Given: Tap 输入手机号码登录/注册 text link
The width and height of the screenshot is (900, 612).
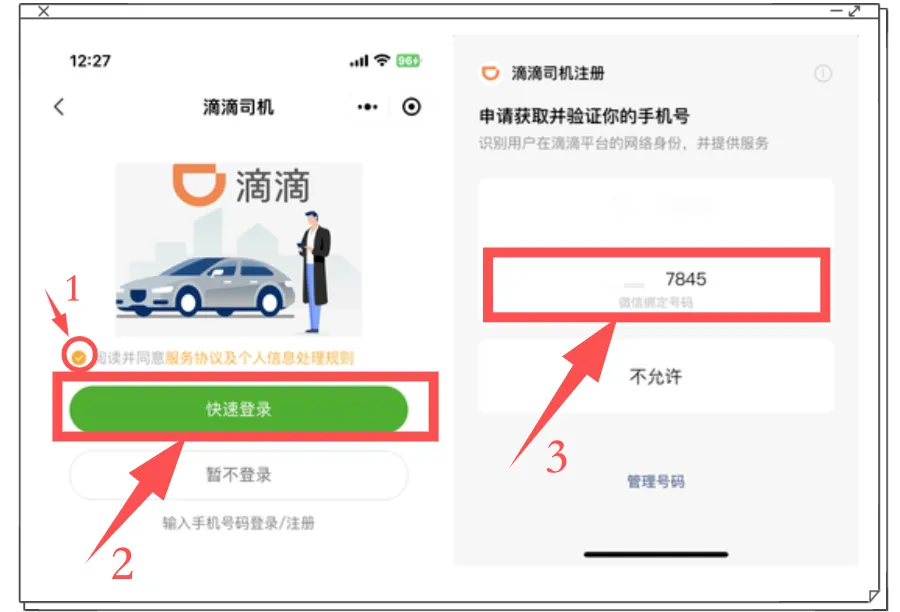Looking at the screenshot, I should 239,523.
